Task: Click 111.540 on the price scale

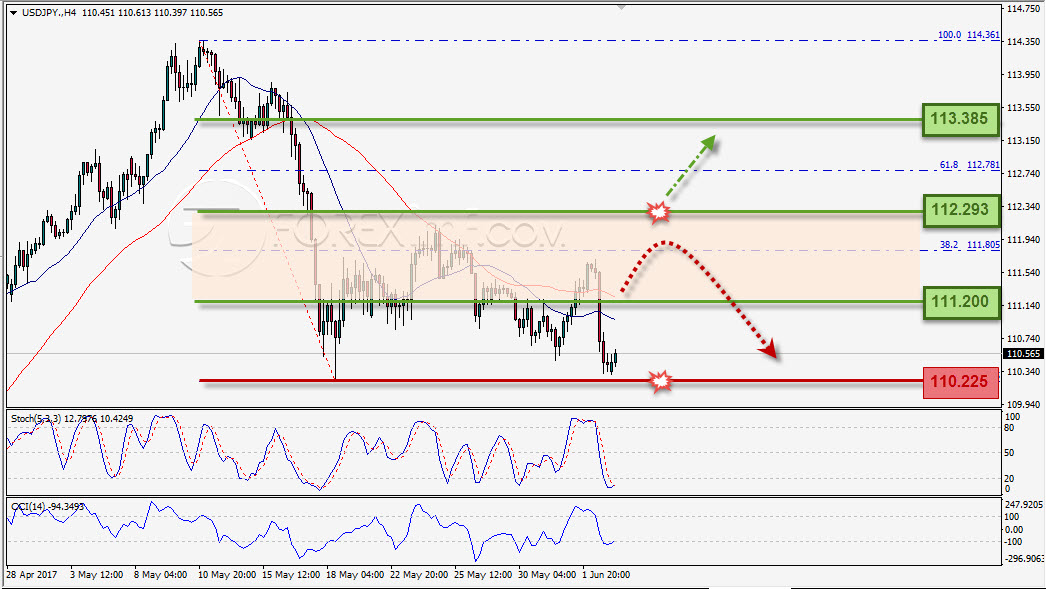Action: [x=1023, y=273]
